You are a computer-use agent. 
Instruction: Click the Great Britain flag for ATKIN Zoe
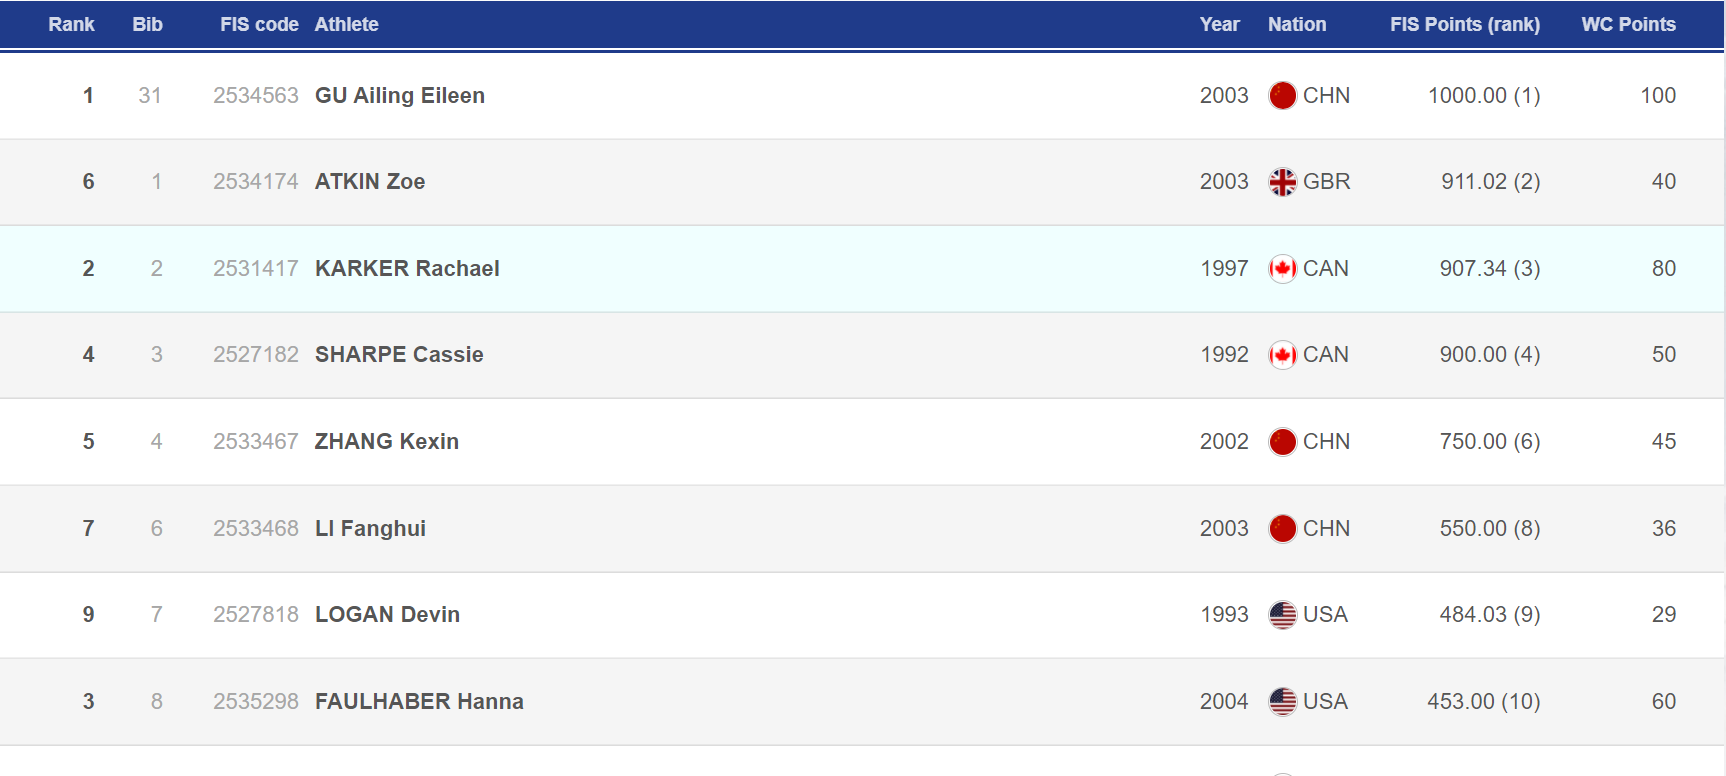tap(1282, 182)
